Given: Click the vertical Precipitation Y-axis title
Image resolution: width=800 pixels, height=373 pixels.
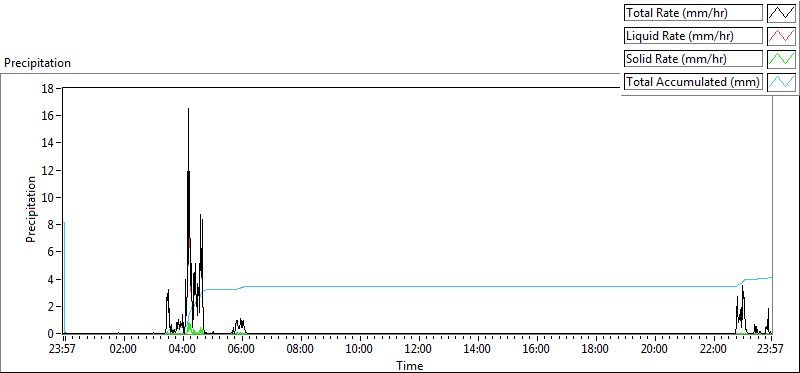Looking at the screenshot, I should tap(31, 209).
